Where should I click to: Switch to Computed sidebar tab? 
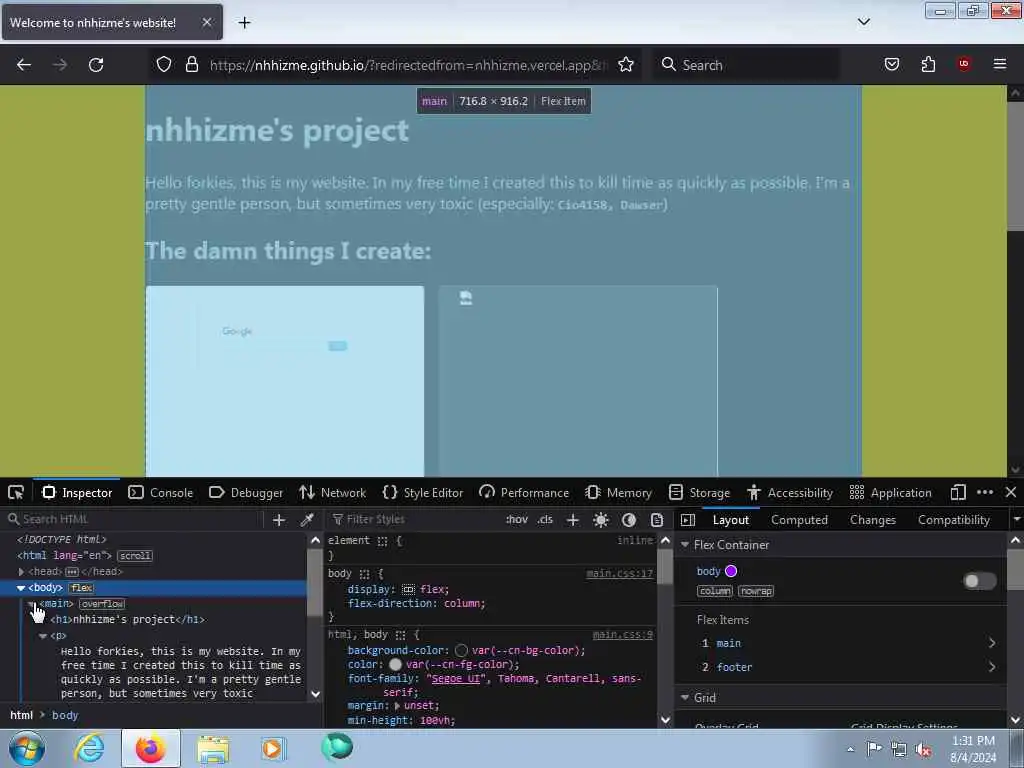(x=799, y=520)
